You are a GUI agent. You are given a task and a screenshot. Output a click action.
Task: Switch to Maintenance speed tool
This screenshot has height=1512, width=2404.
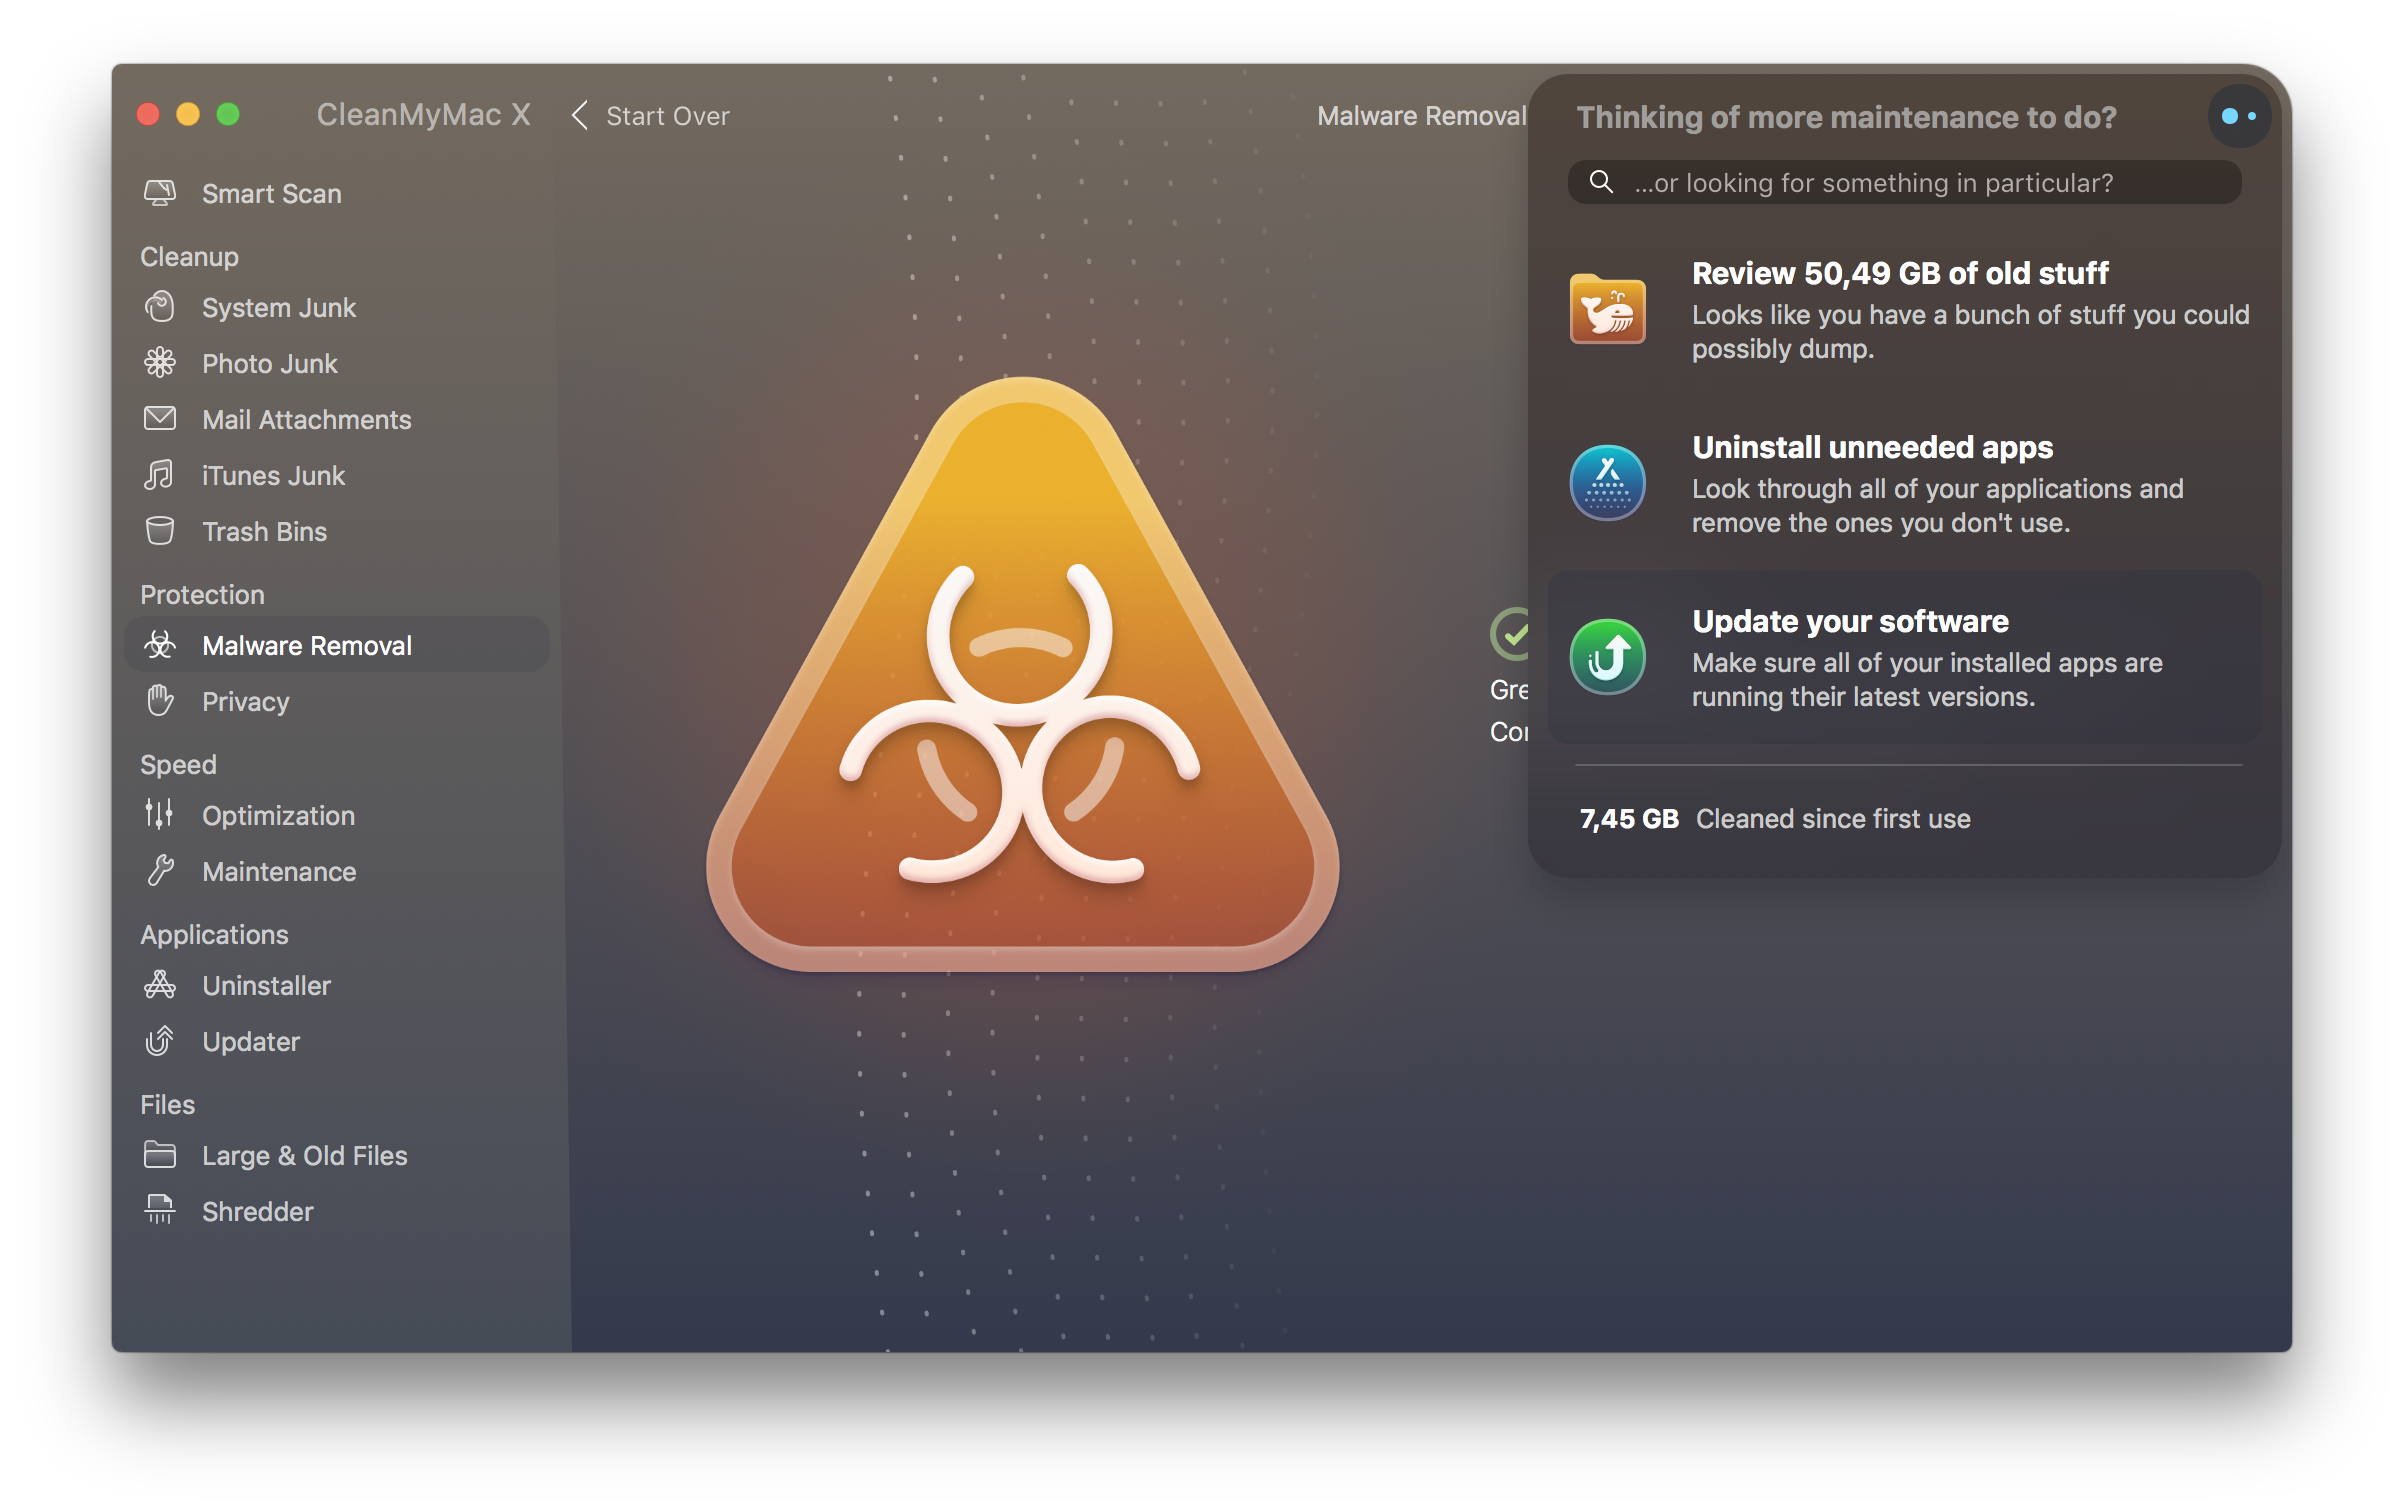(x=277, y=871)
